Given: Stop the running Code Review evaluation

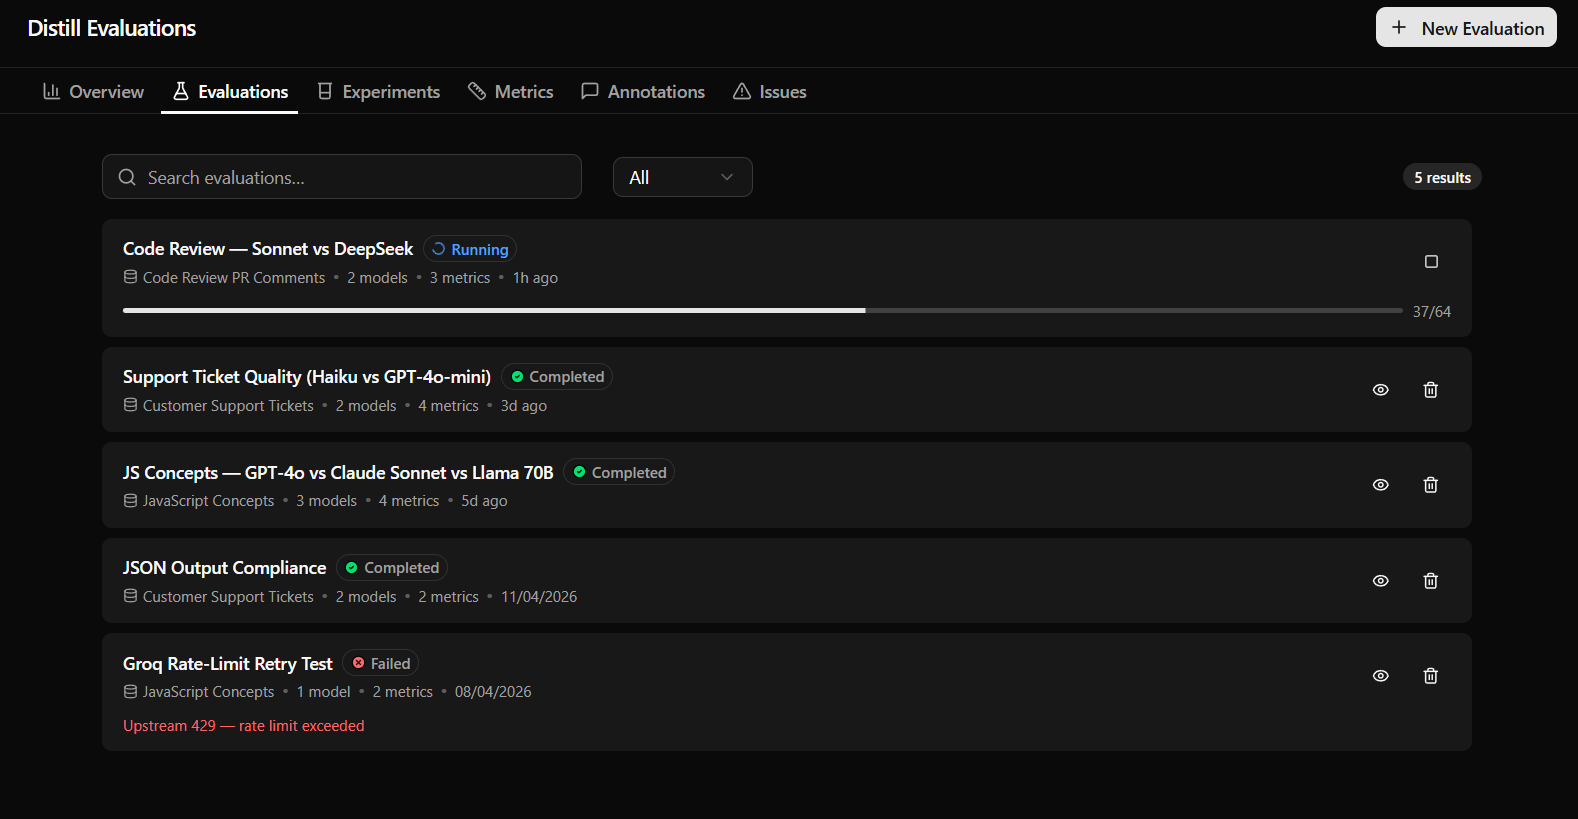Looking at the screenshot, I should [1430, 262].
